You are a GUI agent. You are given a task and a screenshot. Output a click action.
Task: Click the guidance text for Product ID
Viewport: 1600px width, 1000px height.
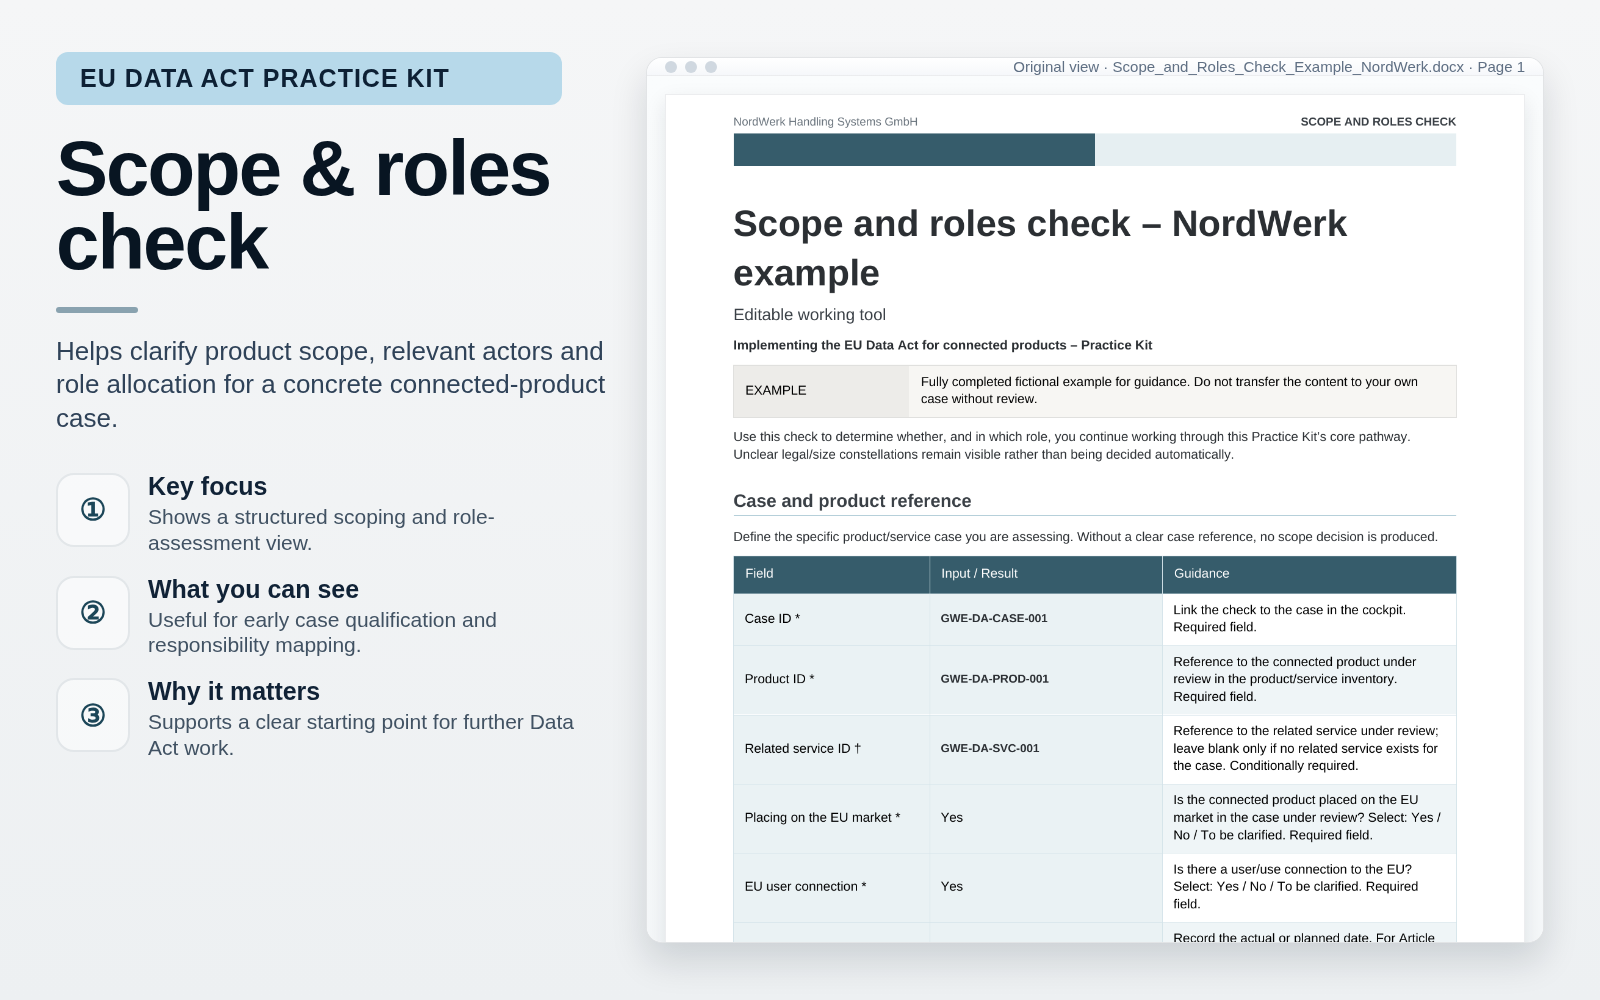[1294, 679]
